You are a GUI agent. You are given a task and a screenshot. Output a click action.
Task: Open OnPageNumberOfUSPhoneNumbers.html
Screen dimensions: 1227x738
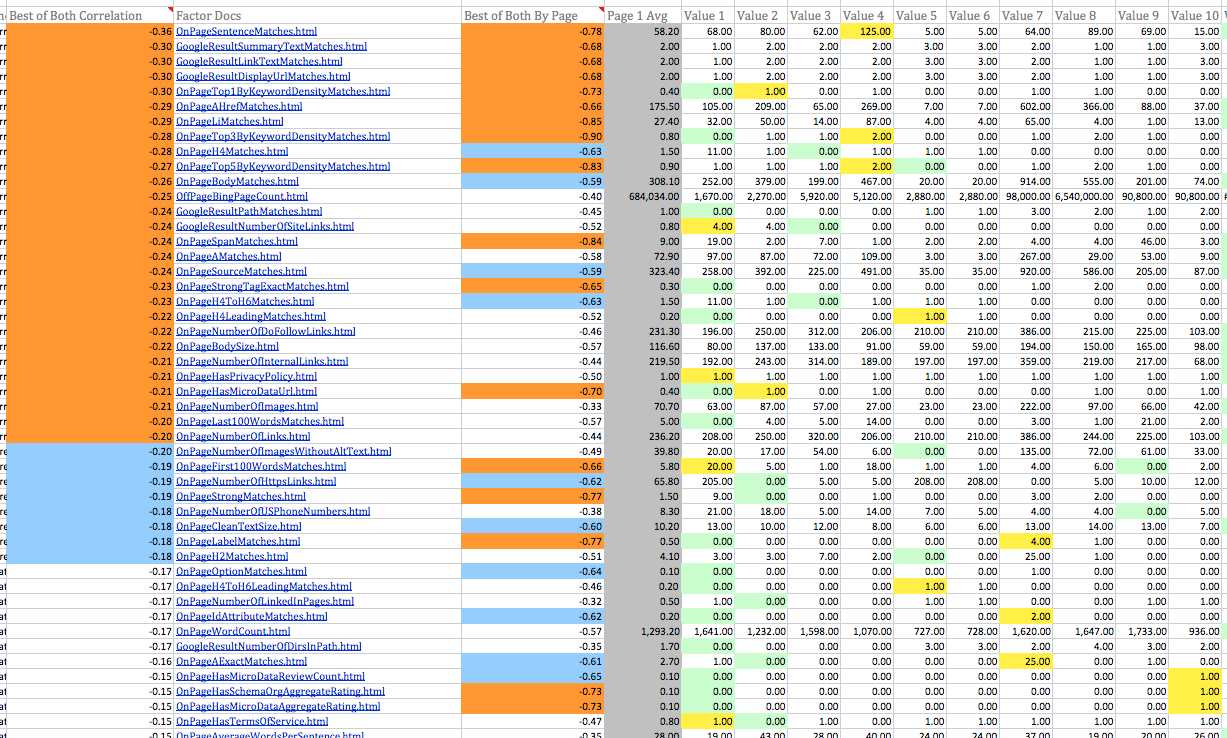click(273, 512)
